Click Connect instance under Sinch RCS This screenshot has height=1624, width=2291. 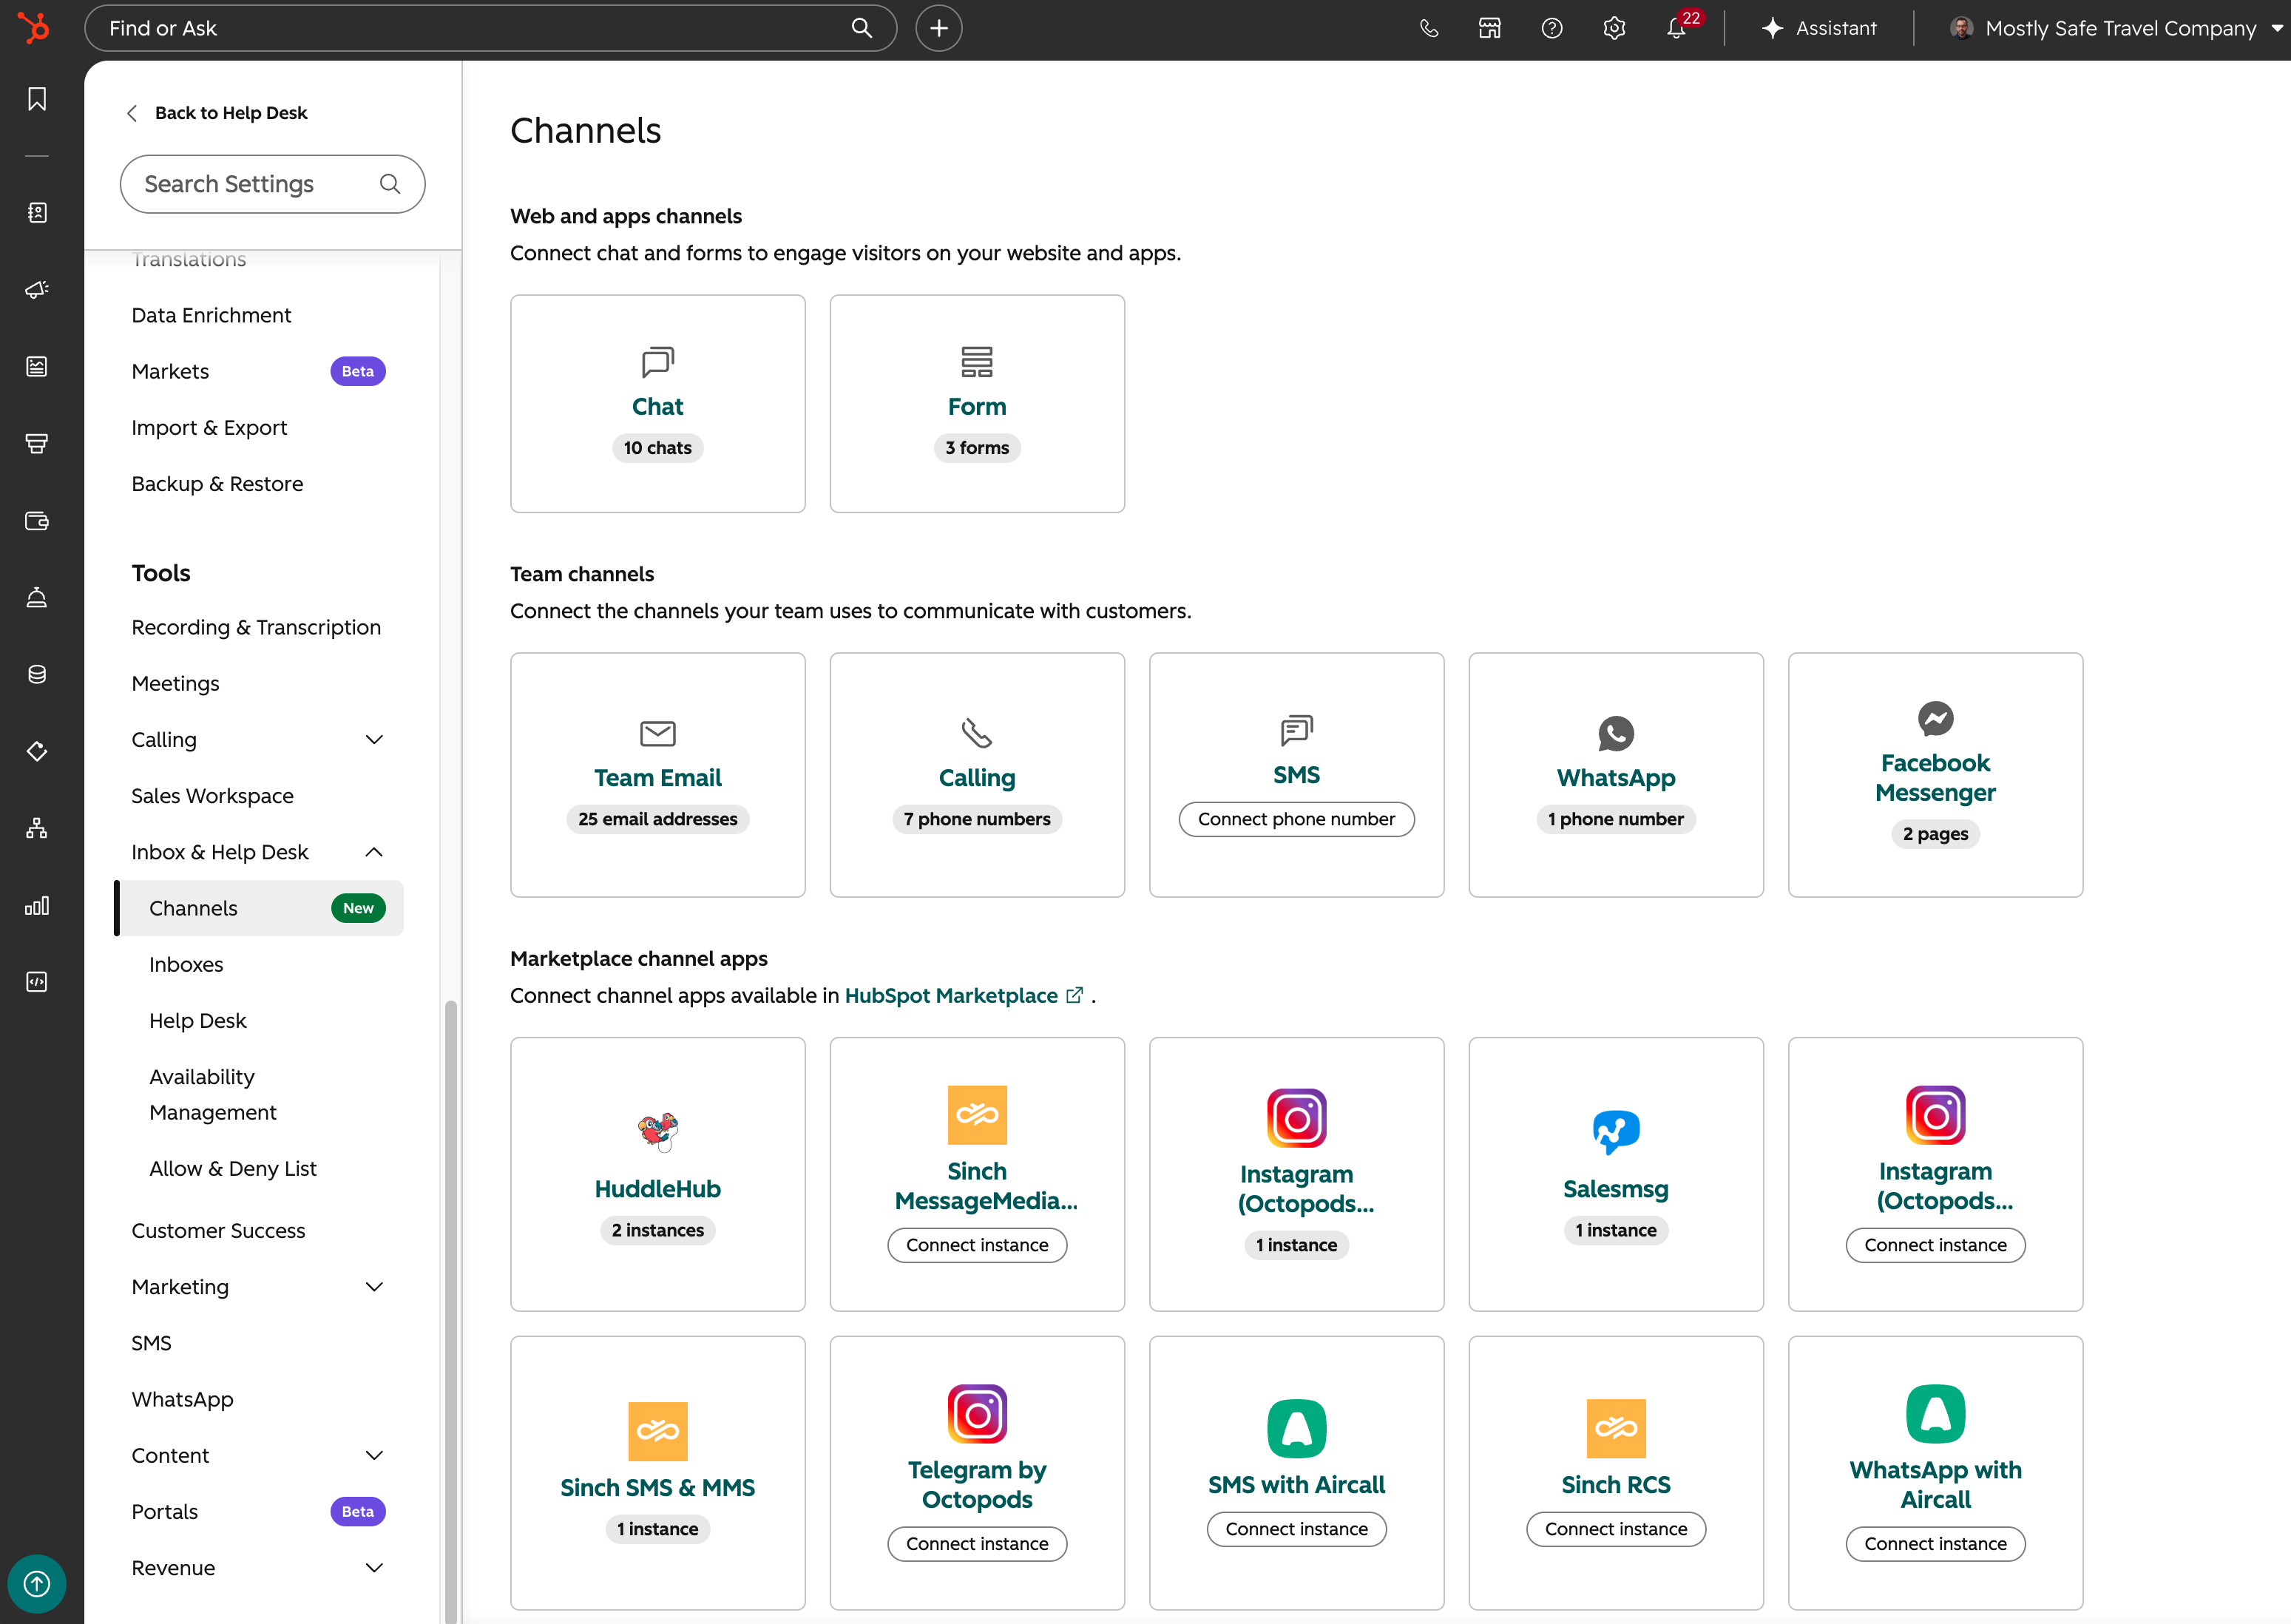(1616, 1529)
